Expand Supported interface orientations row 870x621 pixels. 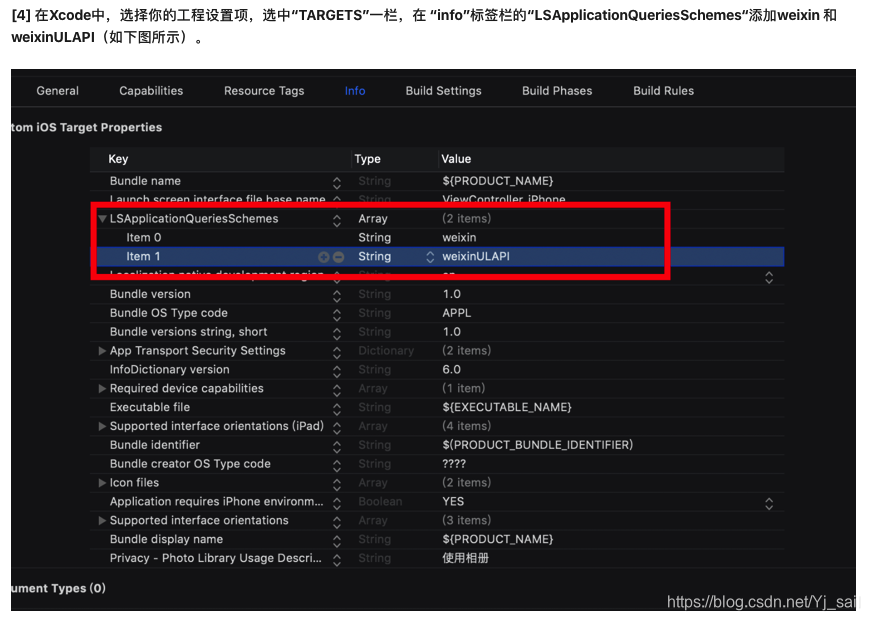102,521
